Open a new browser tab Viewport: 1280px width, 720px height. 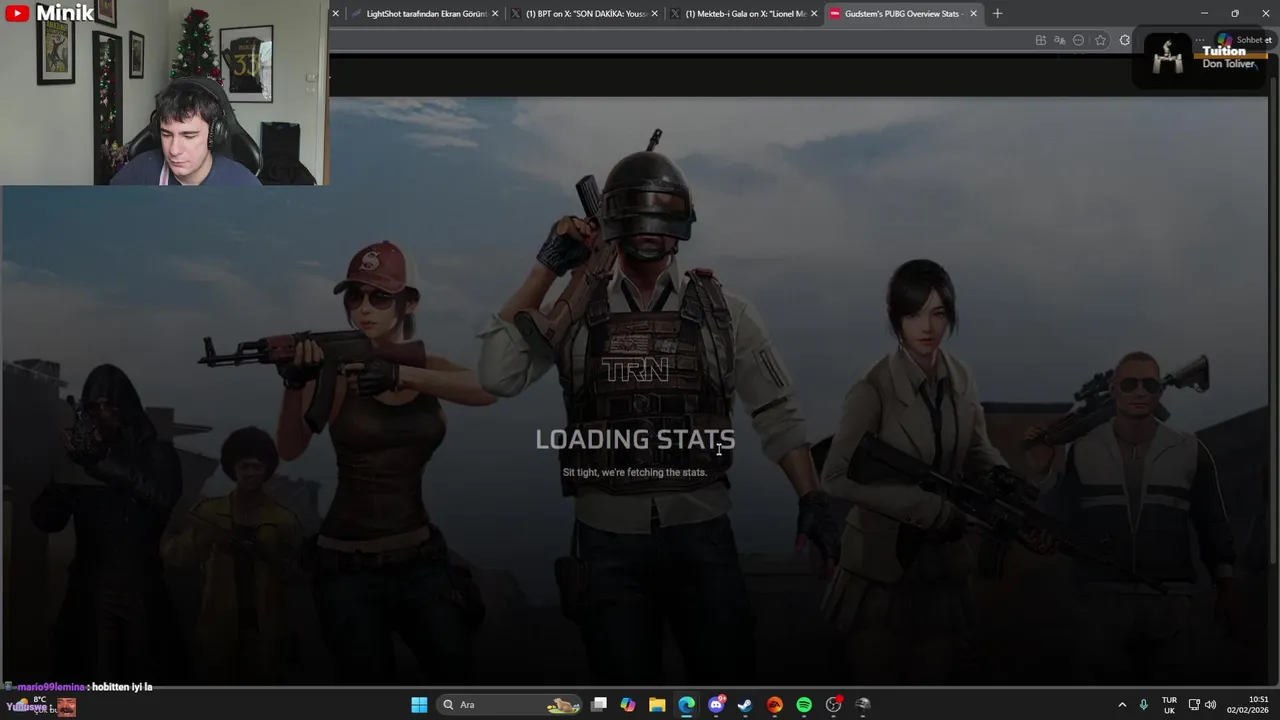click(997, 14)
